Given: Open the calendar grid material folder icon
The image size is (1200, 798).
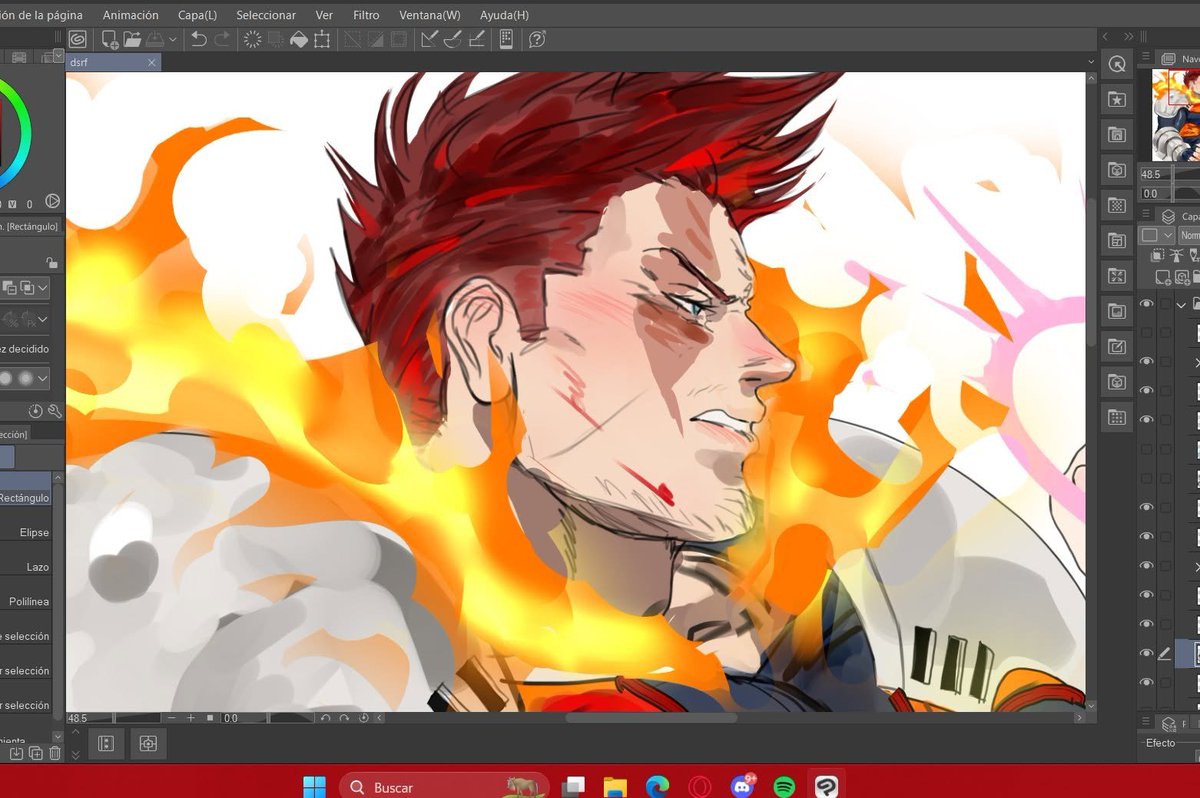Looking at the screenshot, I should pos(1117,416).
